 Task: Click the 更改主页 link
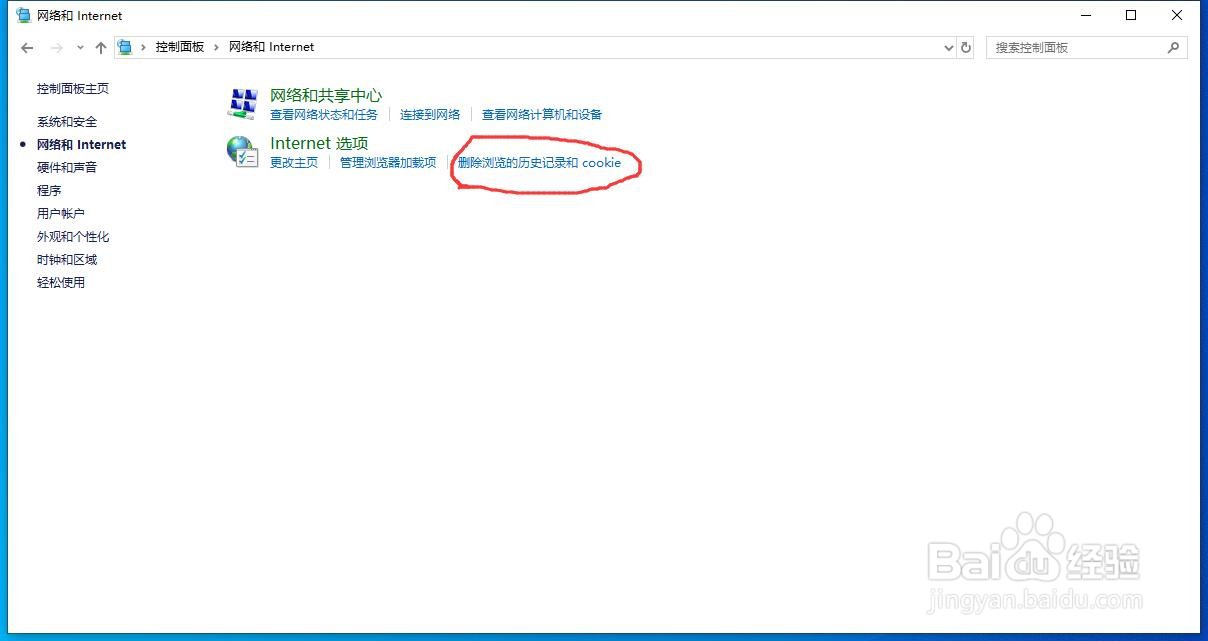coord(294,163)
